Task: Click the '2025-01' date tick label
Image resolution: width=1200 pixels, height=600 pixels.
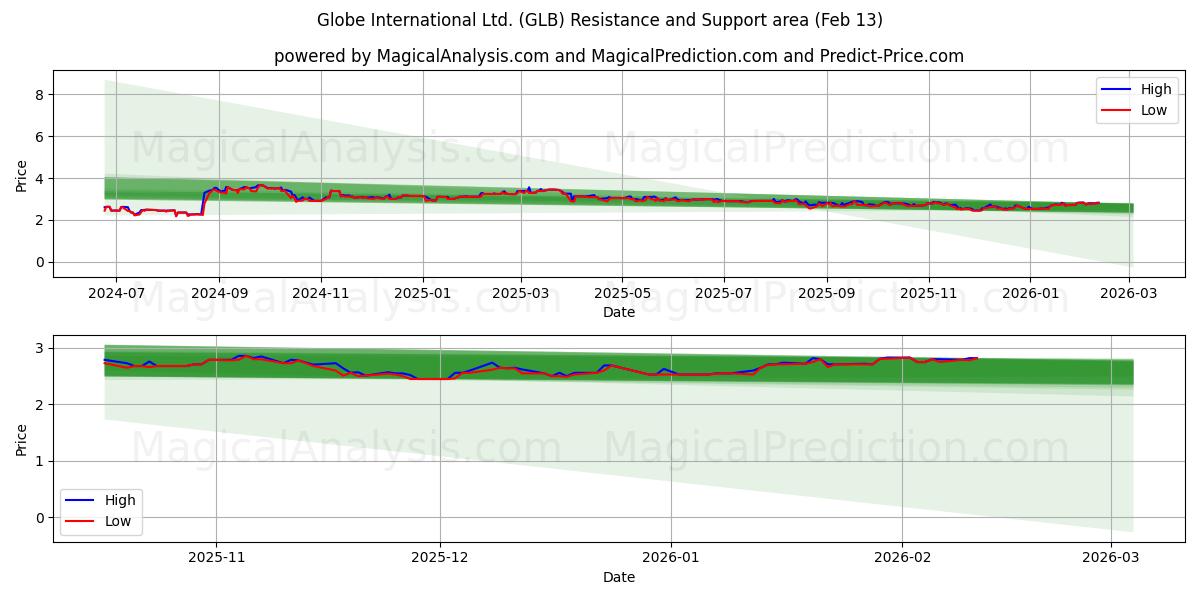Action: [423, 294]
